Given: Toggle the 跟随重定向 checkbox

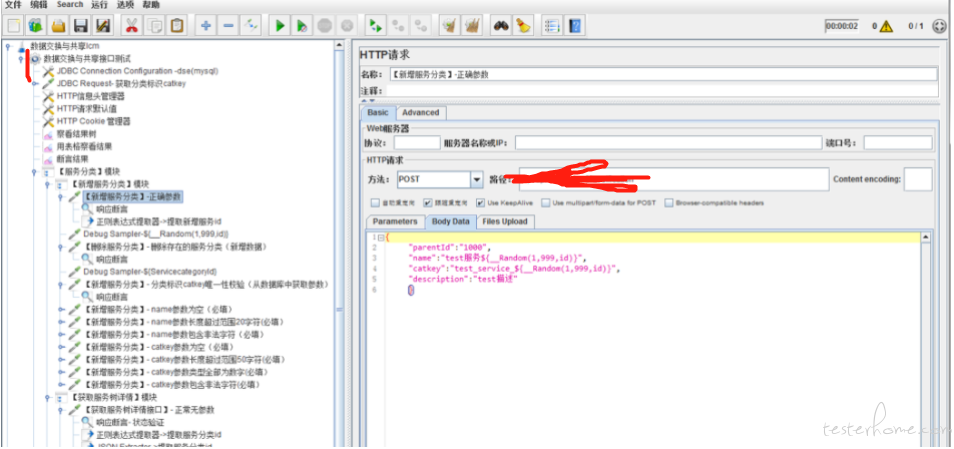Looking at the screenshot, I should coord(428,203).
